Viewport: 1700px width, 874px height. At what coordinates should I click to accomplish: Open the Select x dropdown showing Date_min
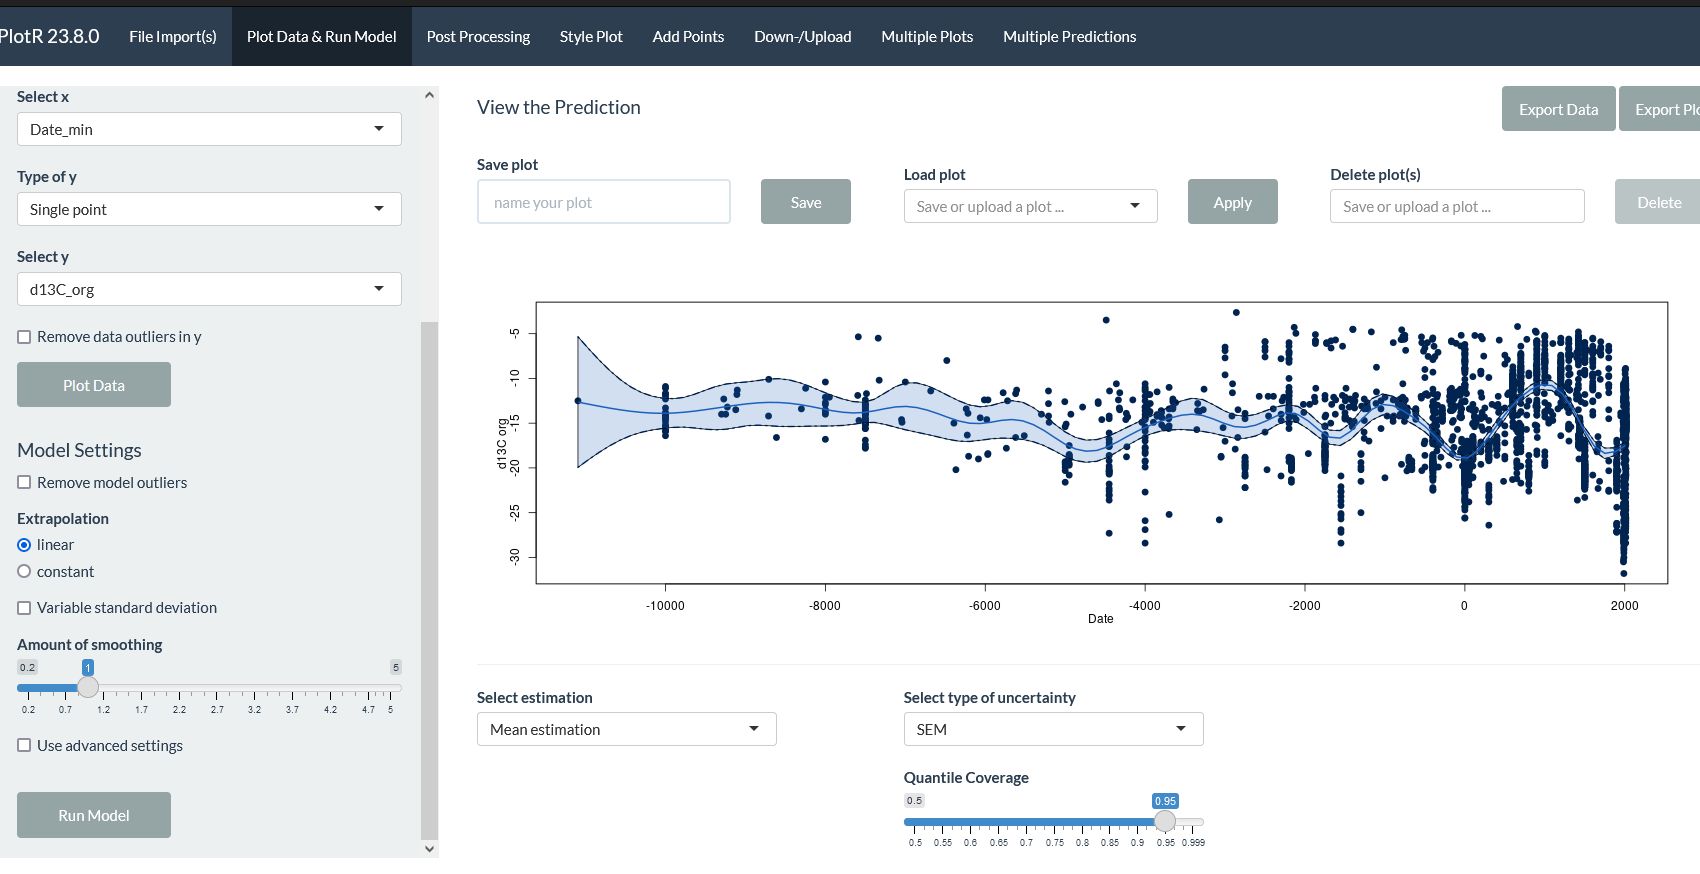coord(209,129)
